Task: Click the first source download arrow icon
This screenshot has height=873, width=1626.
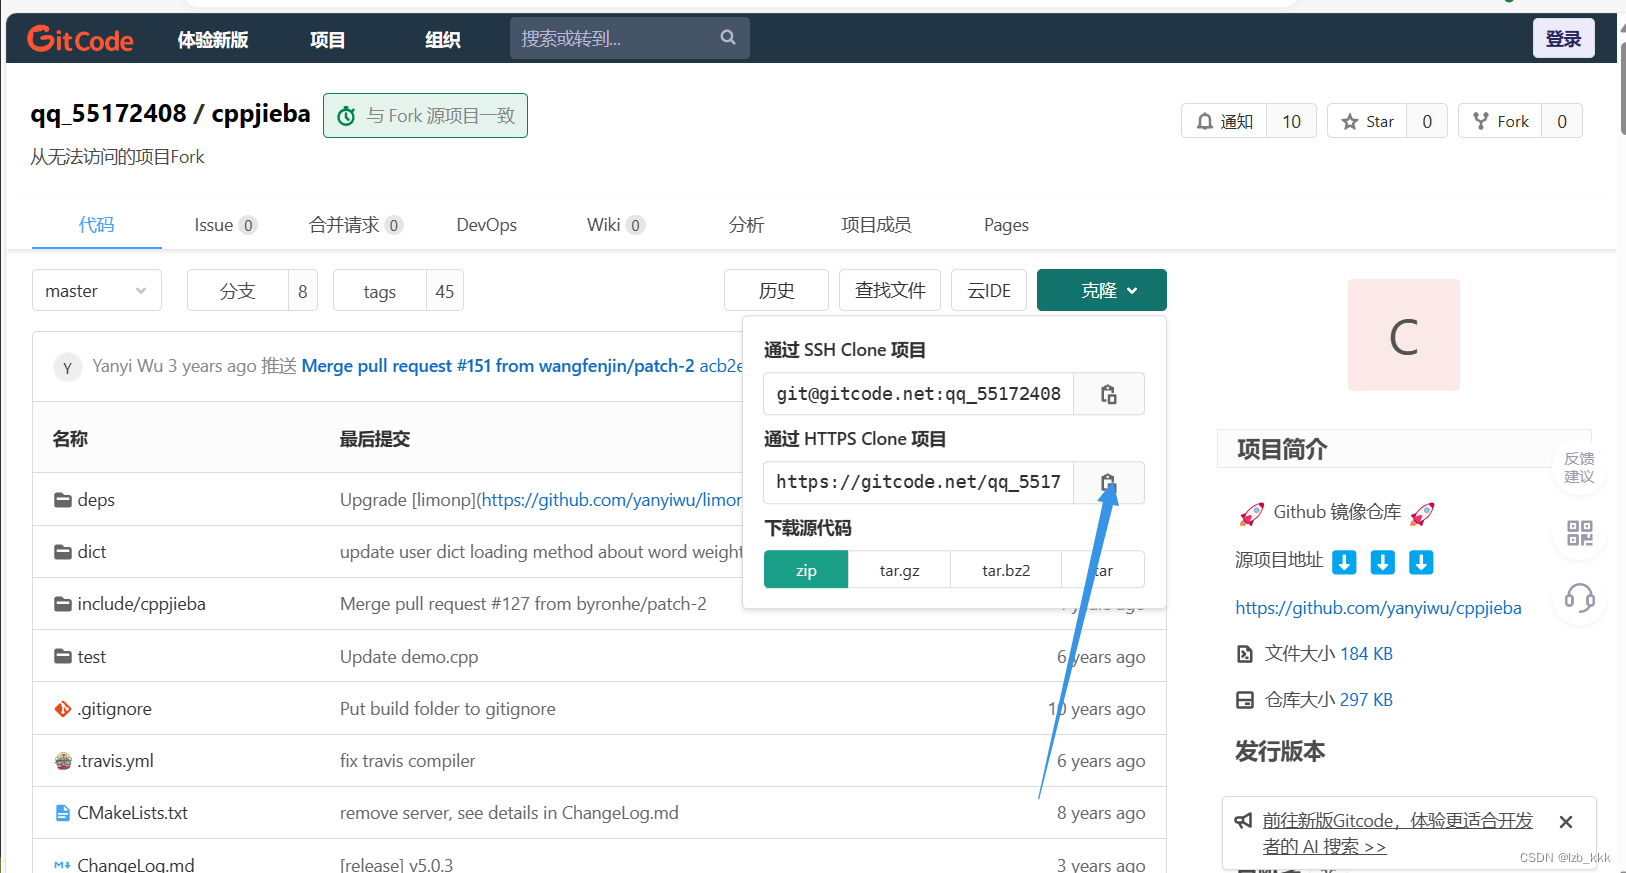Action: 1345,562
